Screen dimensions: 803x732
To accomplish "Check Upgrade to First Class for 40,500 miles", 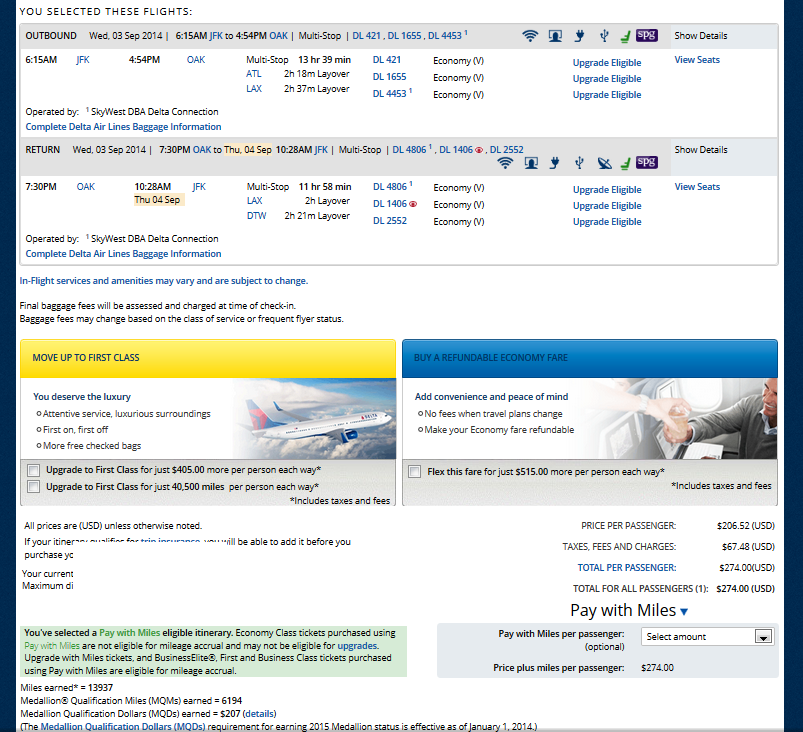I will (x=35, y=486).
